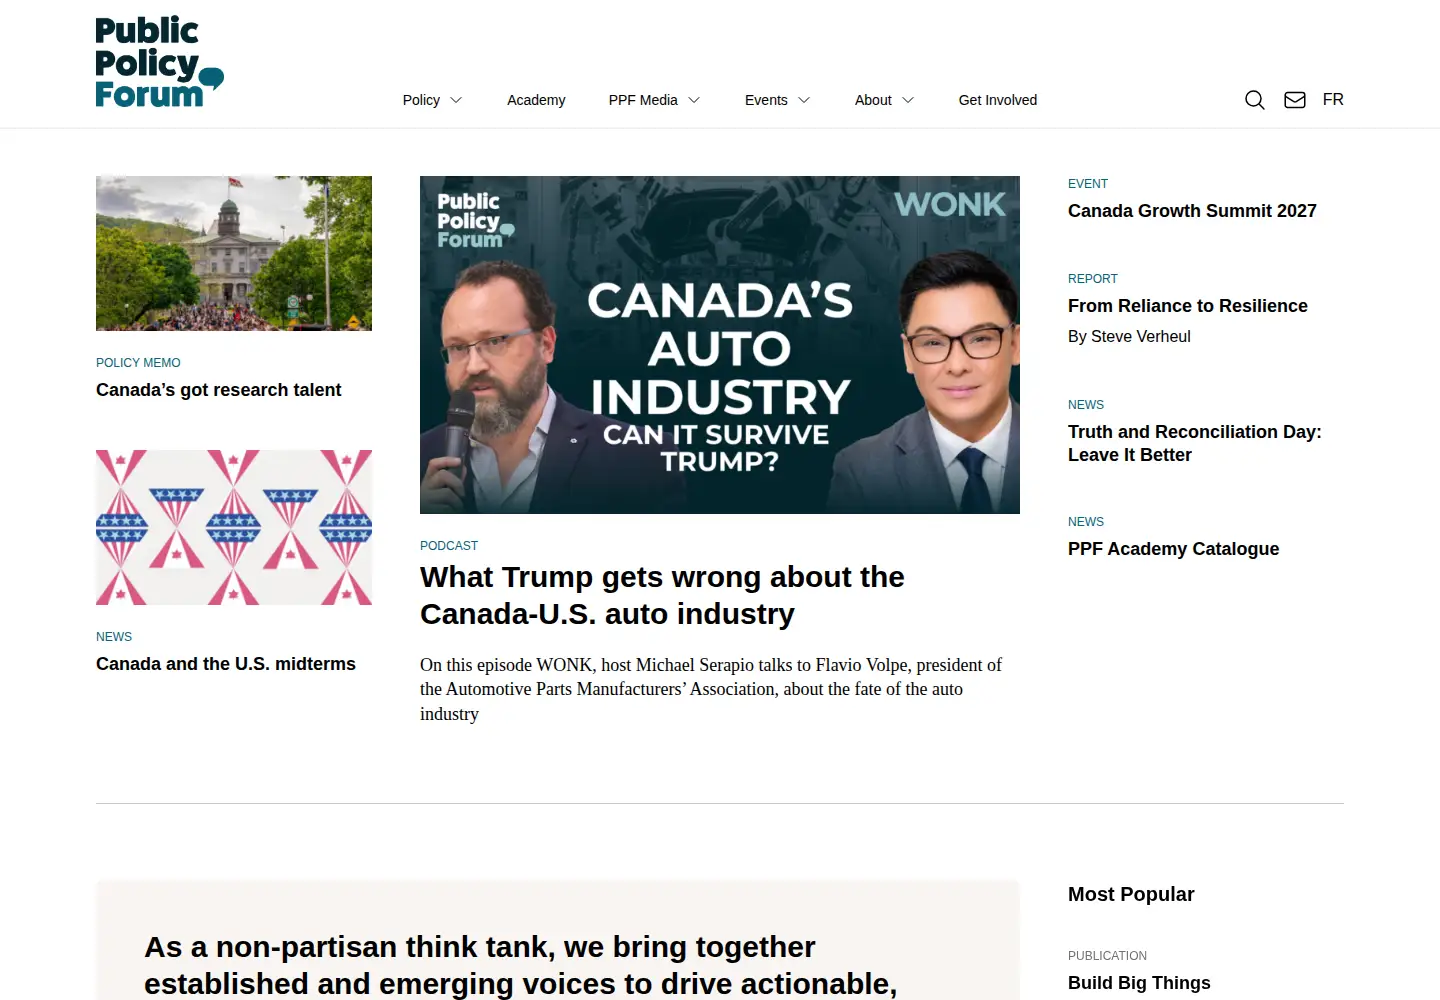
Task: Open the flag-pattern midterms thumbnail
Action: 234,527
